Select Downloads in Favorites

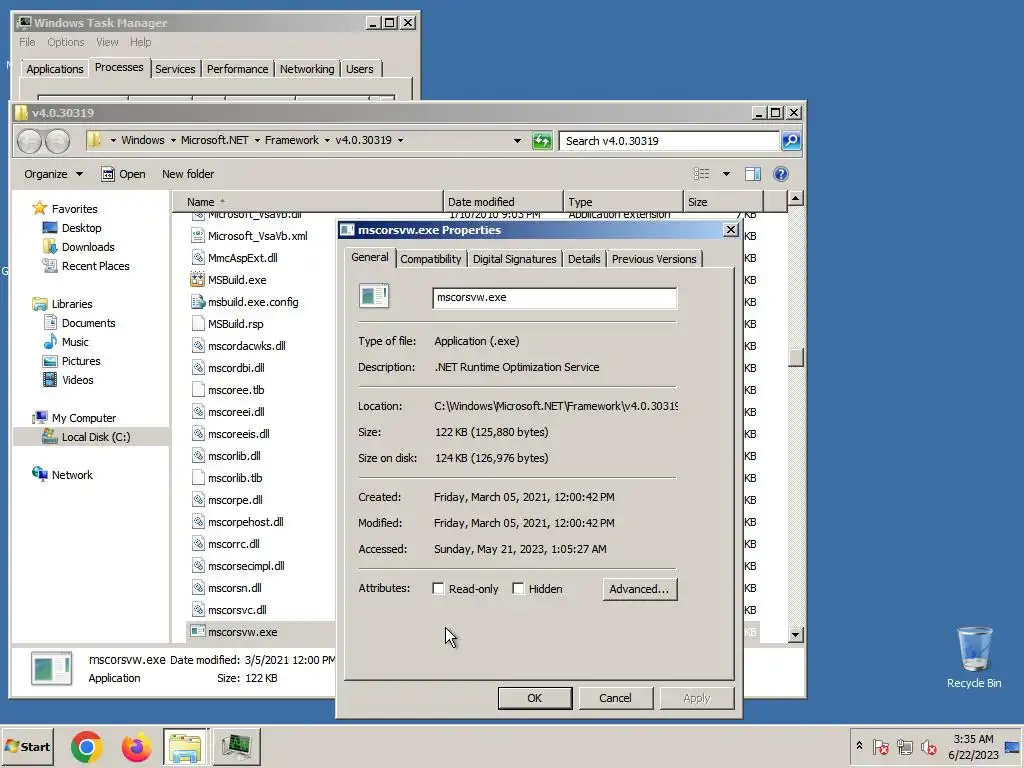[88, 247]
